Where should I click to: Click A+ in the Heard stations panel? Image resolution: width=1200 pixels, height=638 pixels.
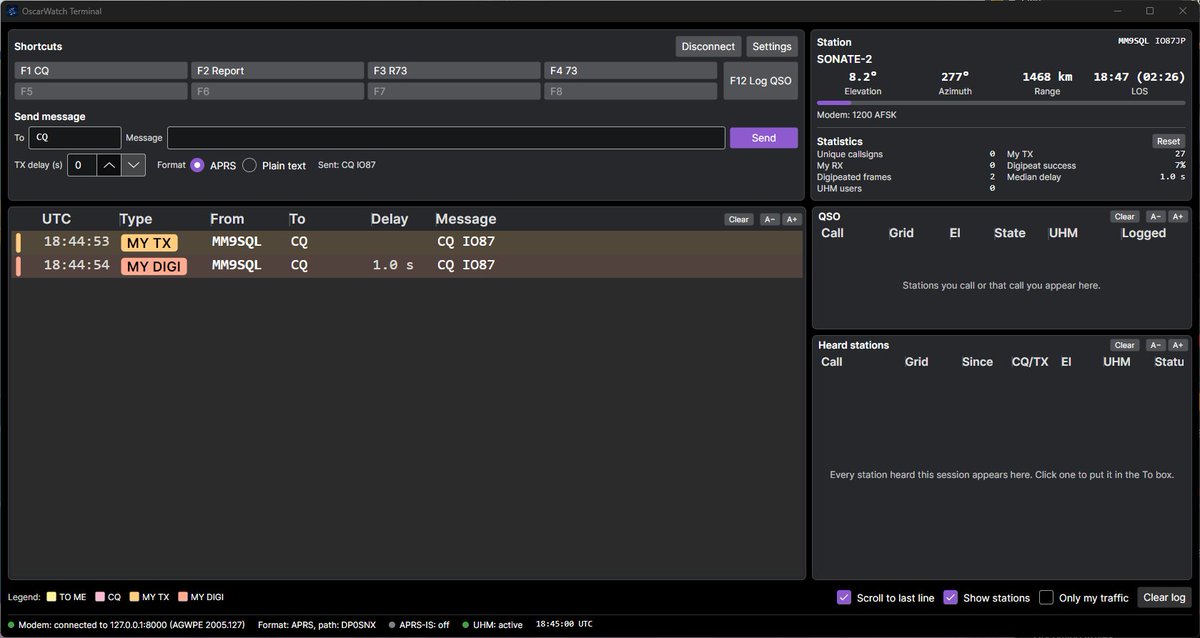[x=1178, y=345]
